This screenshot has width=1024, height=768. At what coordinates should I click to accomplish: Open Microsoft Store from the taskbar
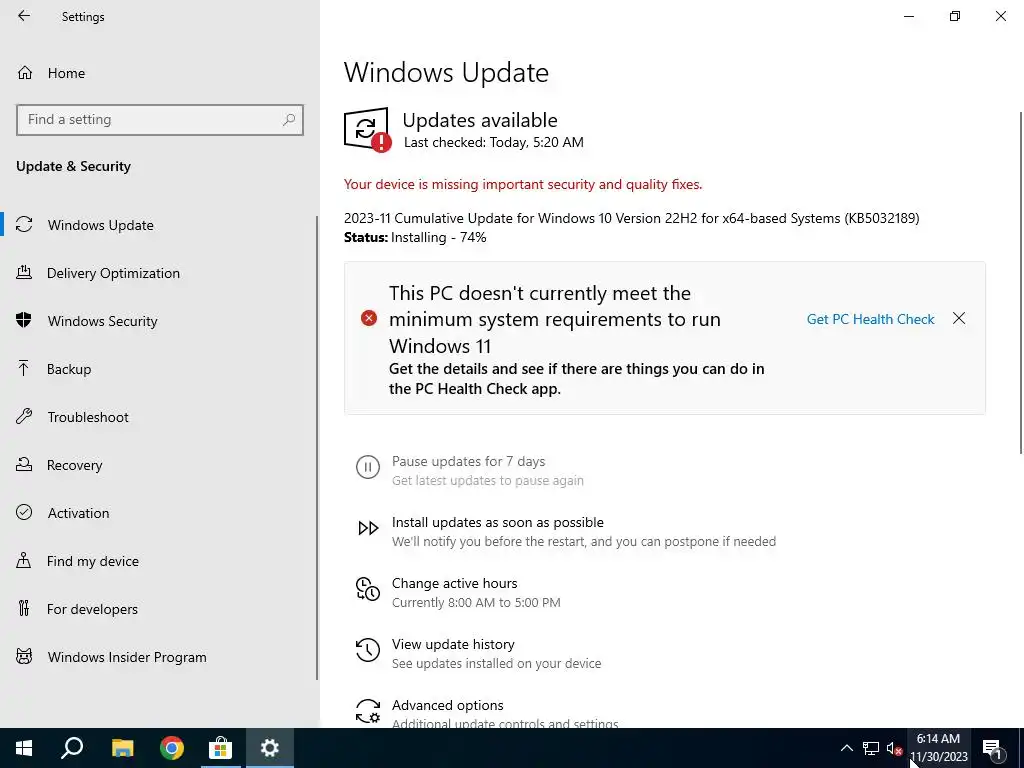tap(221, 748)
